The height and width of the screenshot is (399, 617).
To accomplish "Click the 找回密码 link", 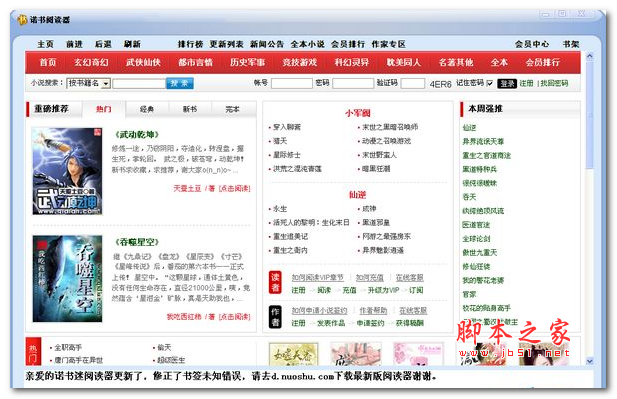I will coord(554,83).
